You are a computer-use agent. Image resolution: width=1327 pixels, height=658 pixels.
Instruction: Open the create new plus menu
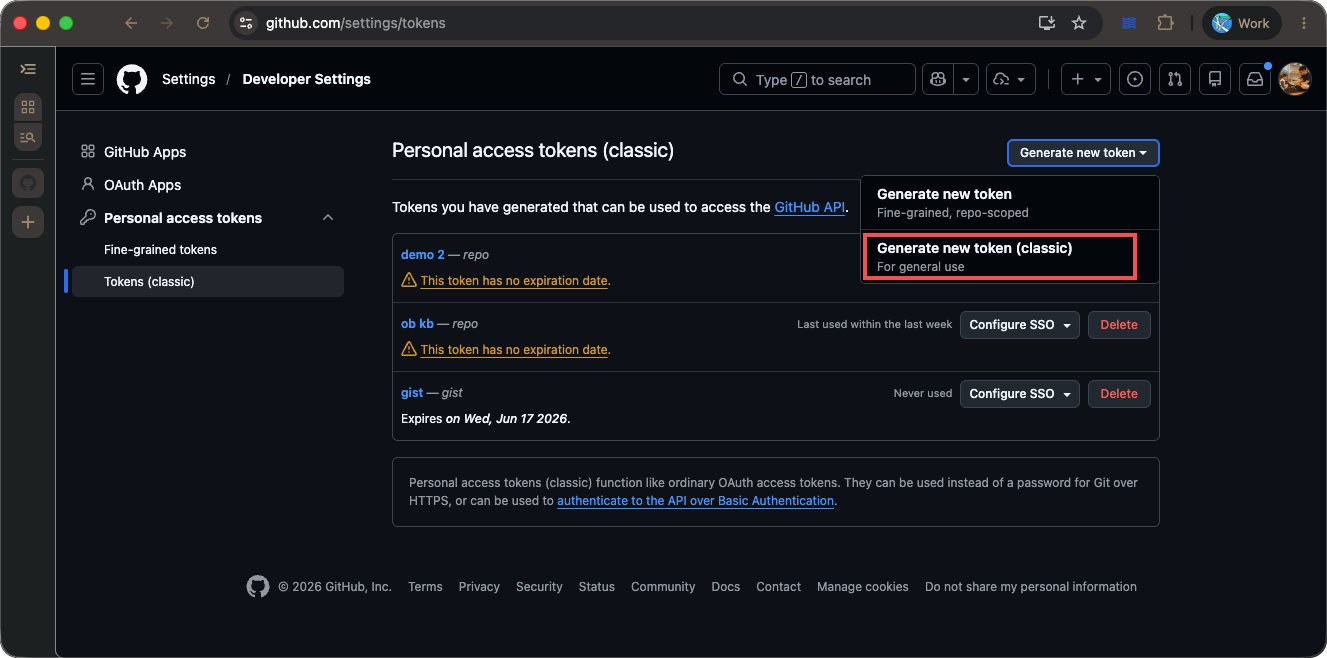coord(1086,79)
